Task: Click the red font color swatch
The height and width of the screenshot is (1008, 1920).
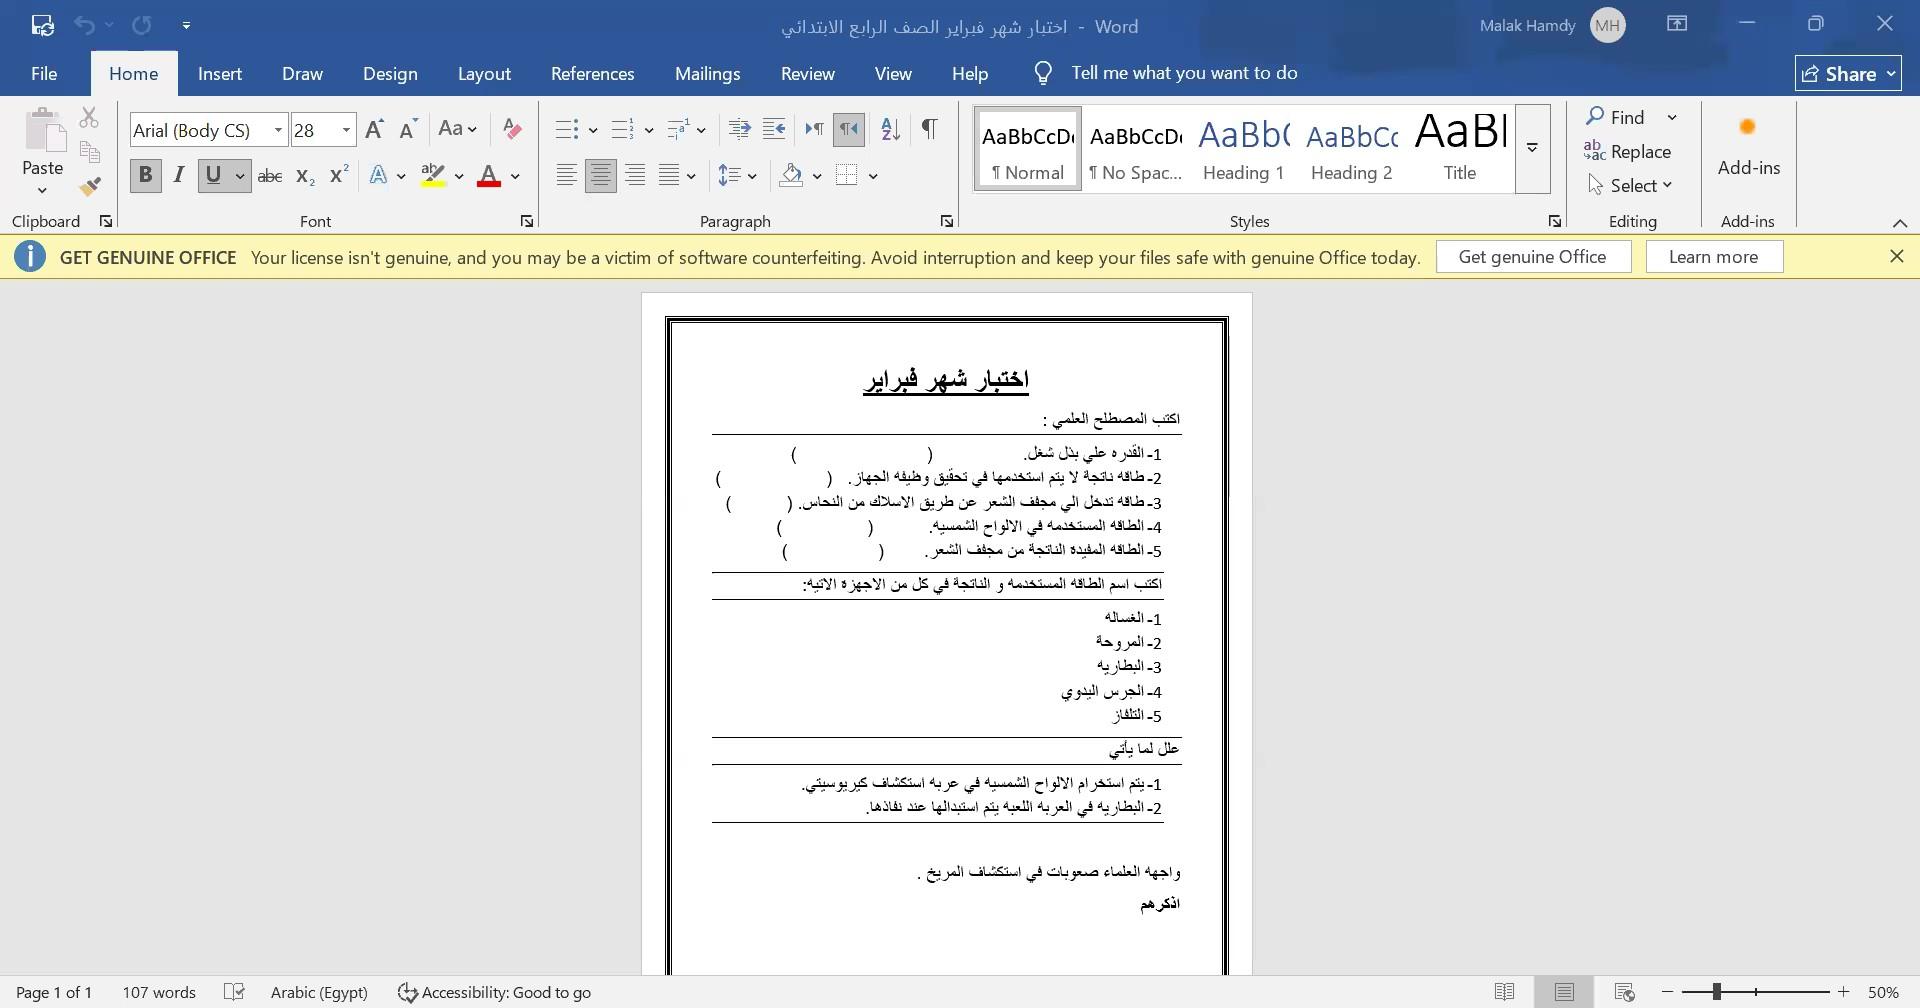Action: [489, 176]
